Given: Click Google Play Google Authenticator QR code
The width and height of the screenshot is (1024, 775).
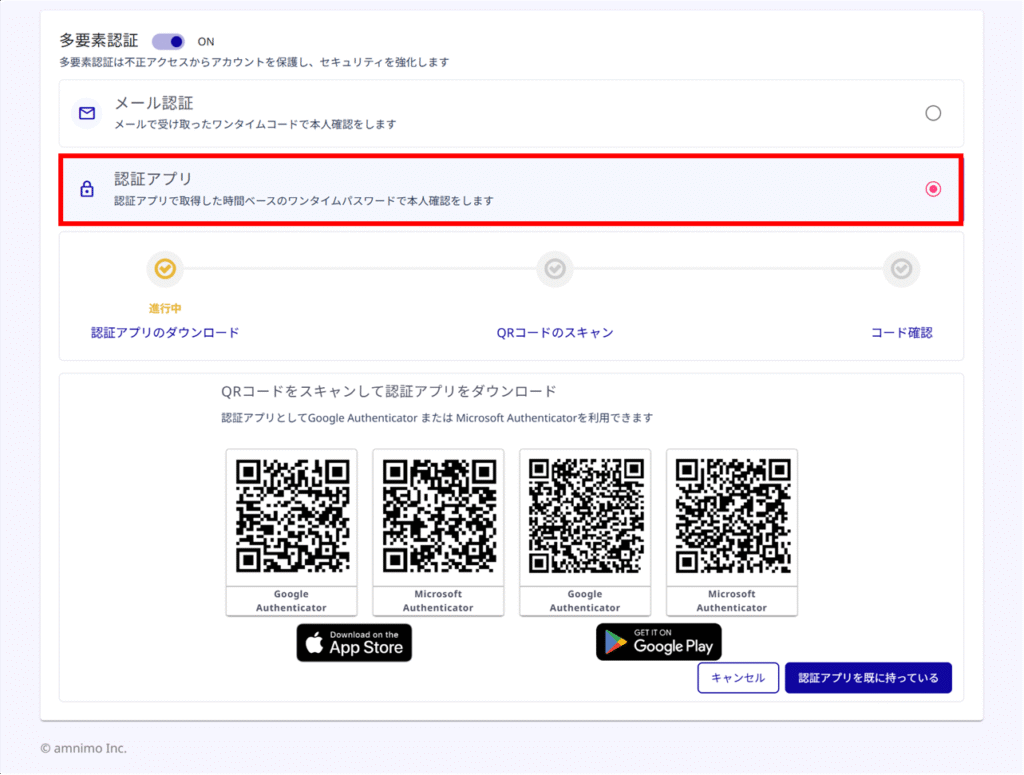Looking at the screenshot, I should pos(586,516).
